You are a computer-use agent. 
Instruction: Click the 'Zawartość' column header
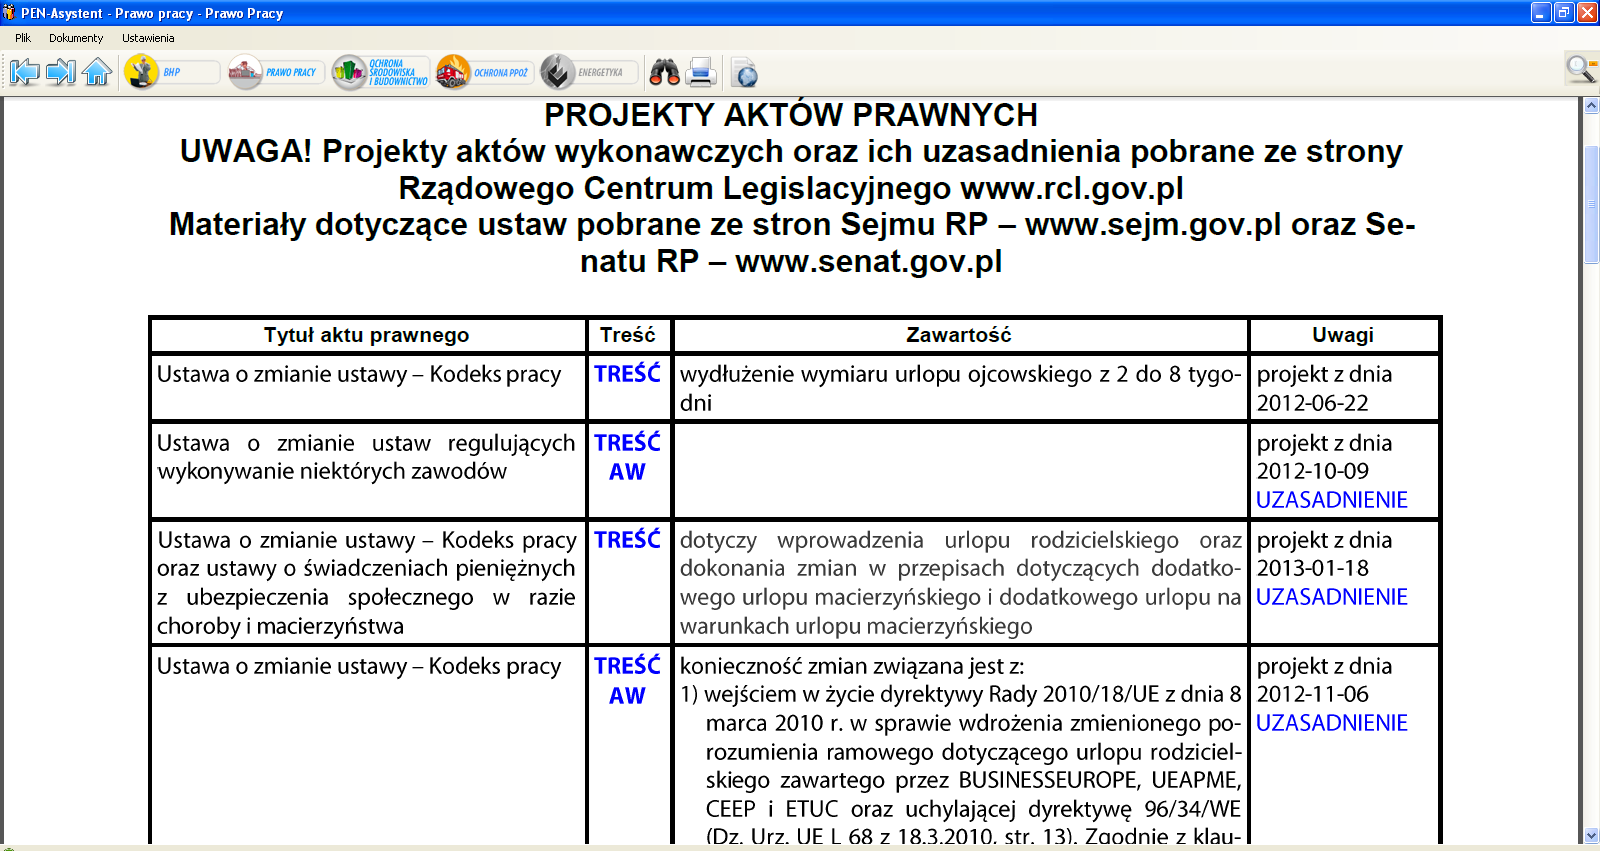(959, 335)
